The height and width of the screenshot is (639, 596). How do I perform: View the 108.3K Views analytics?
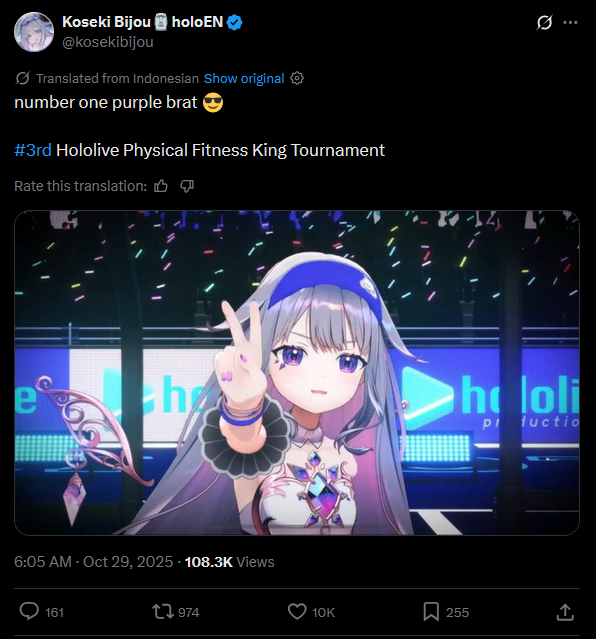pyautogui.click(x=230, y=562)
